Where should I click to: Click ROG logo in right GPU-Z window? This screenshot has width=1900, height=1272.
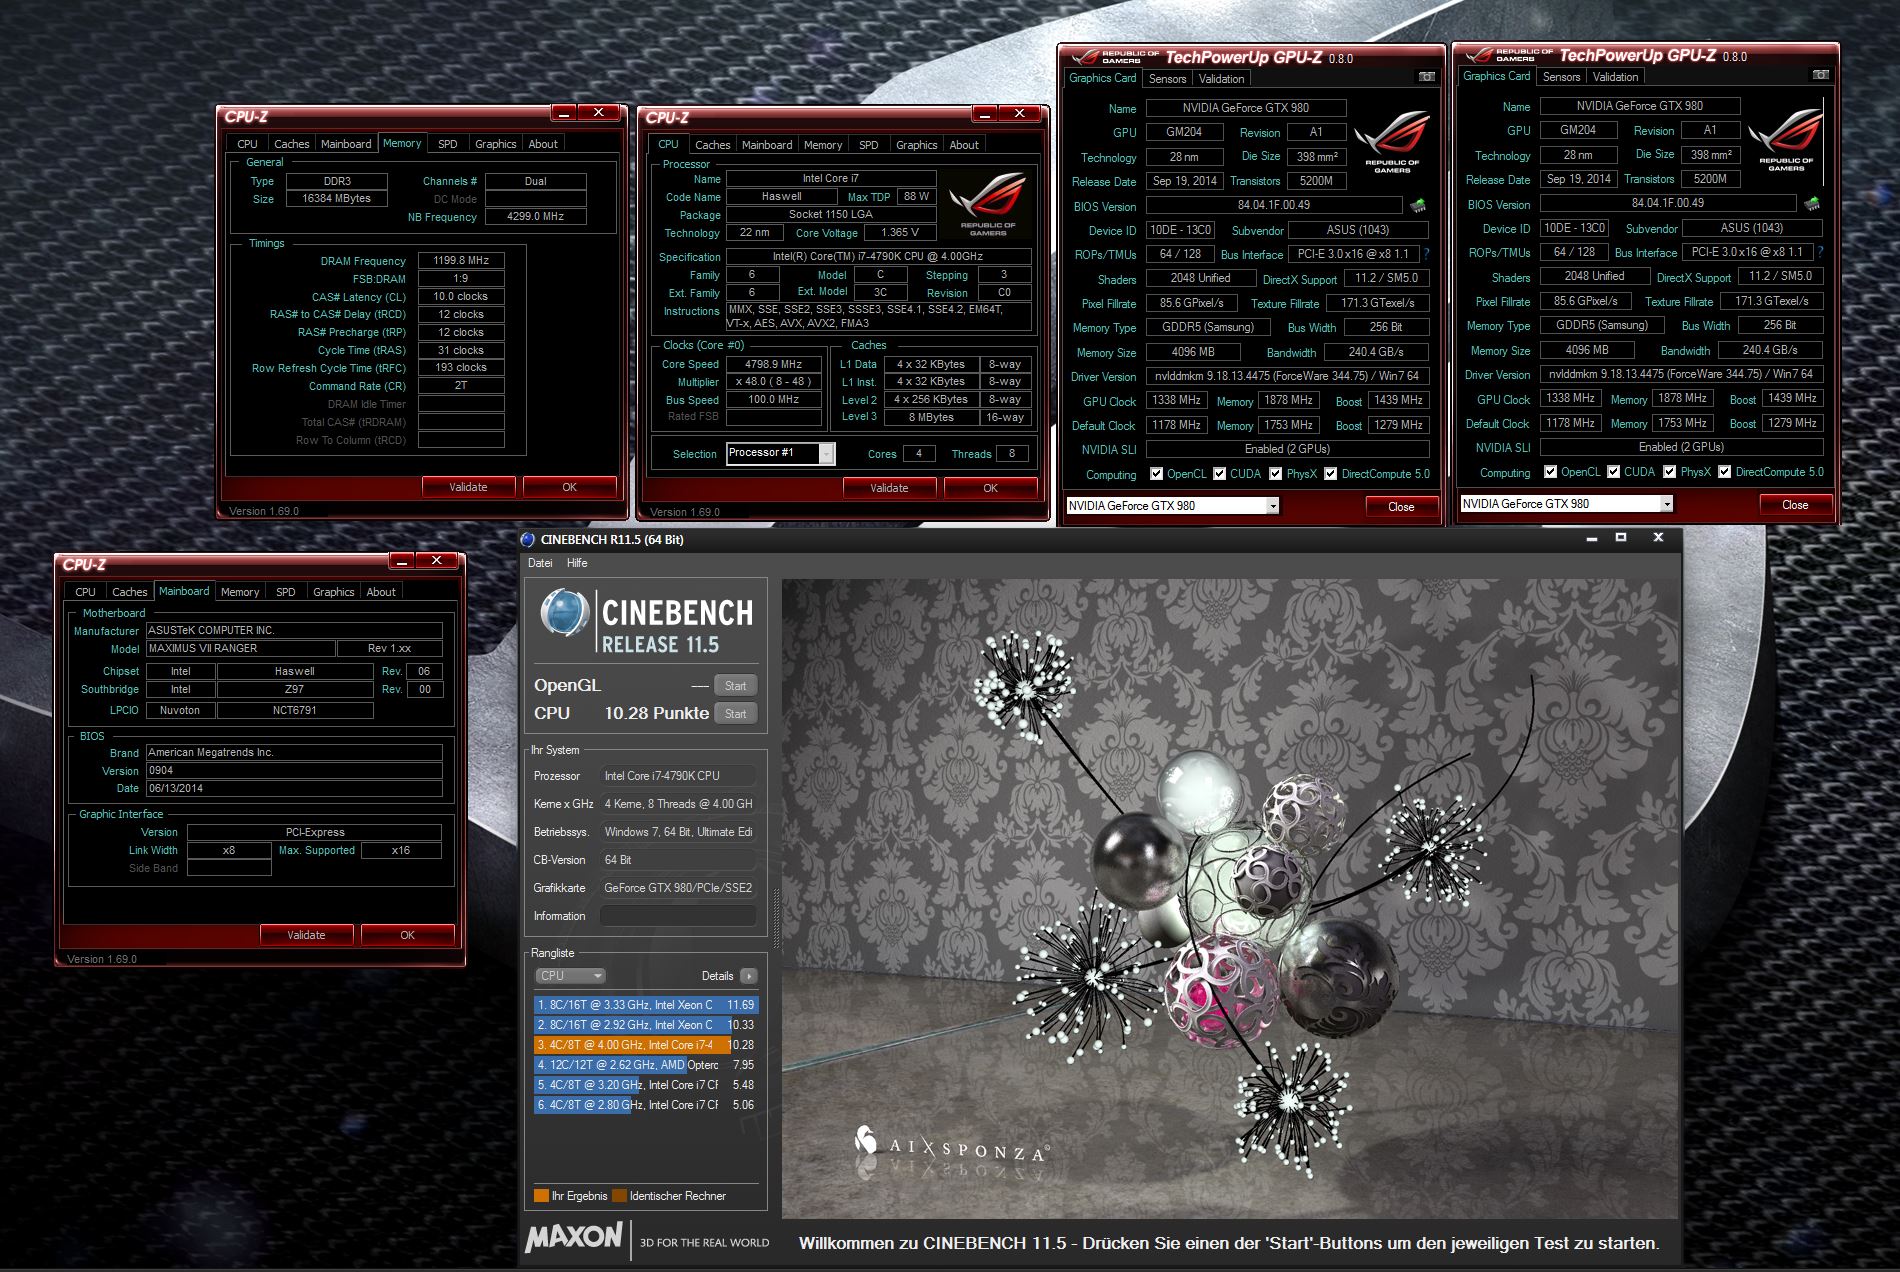click(x=1786, y=141)
